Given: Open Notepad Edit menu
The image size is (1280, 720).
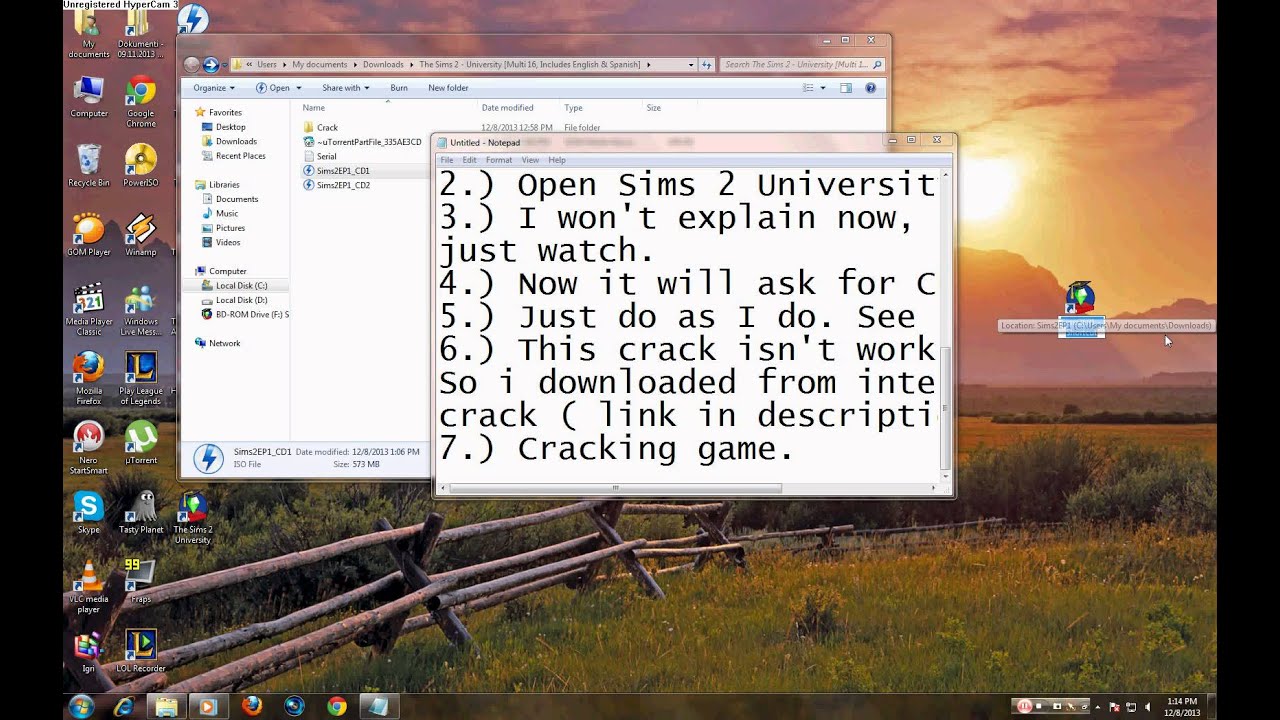Looking at the screenshot, I should 469,160.
